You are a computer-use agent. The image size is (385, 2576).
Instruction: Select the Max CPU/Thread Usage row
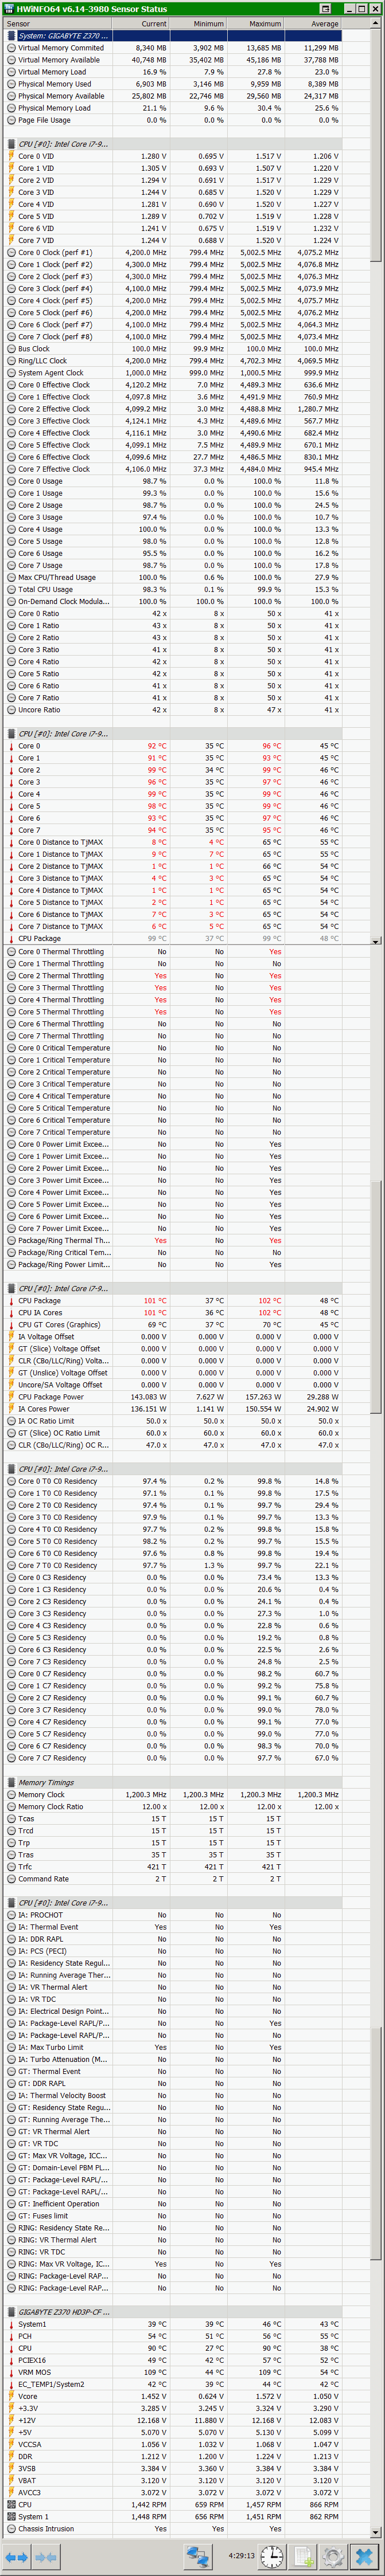[x=172, y=577]
